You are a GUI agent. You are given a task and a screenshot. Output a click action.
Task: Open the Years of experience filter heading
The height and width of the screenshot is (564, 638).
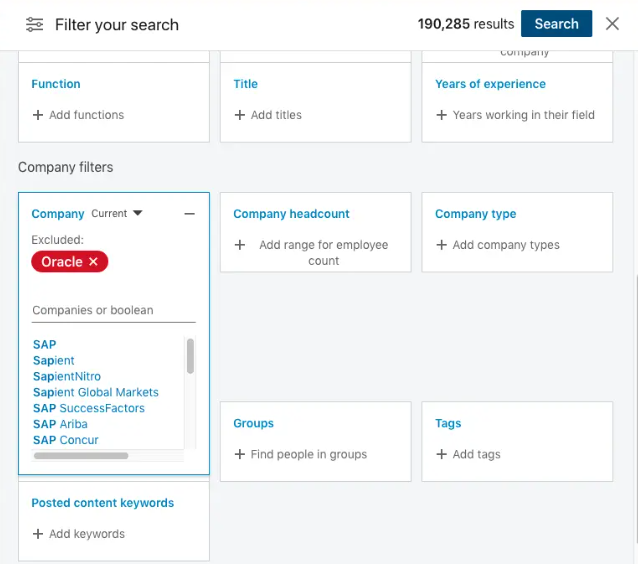tap(490, 84)
